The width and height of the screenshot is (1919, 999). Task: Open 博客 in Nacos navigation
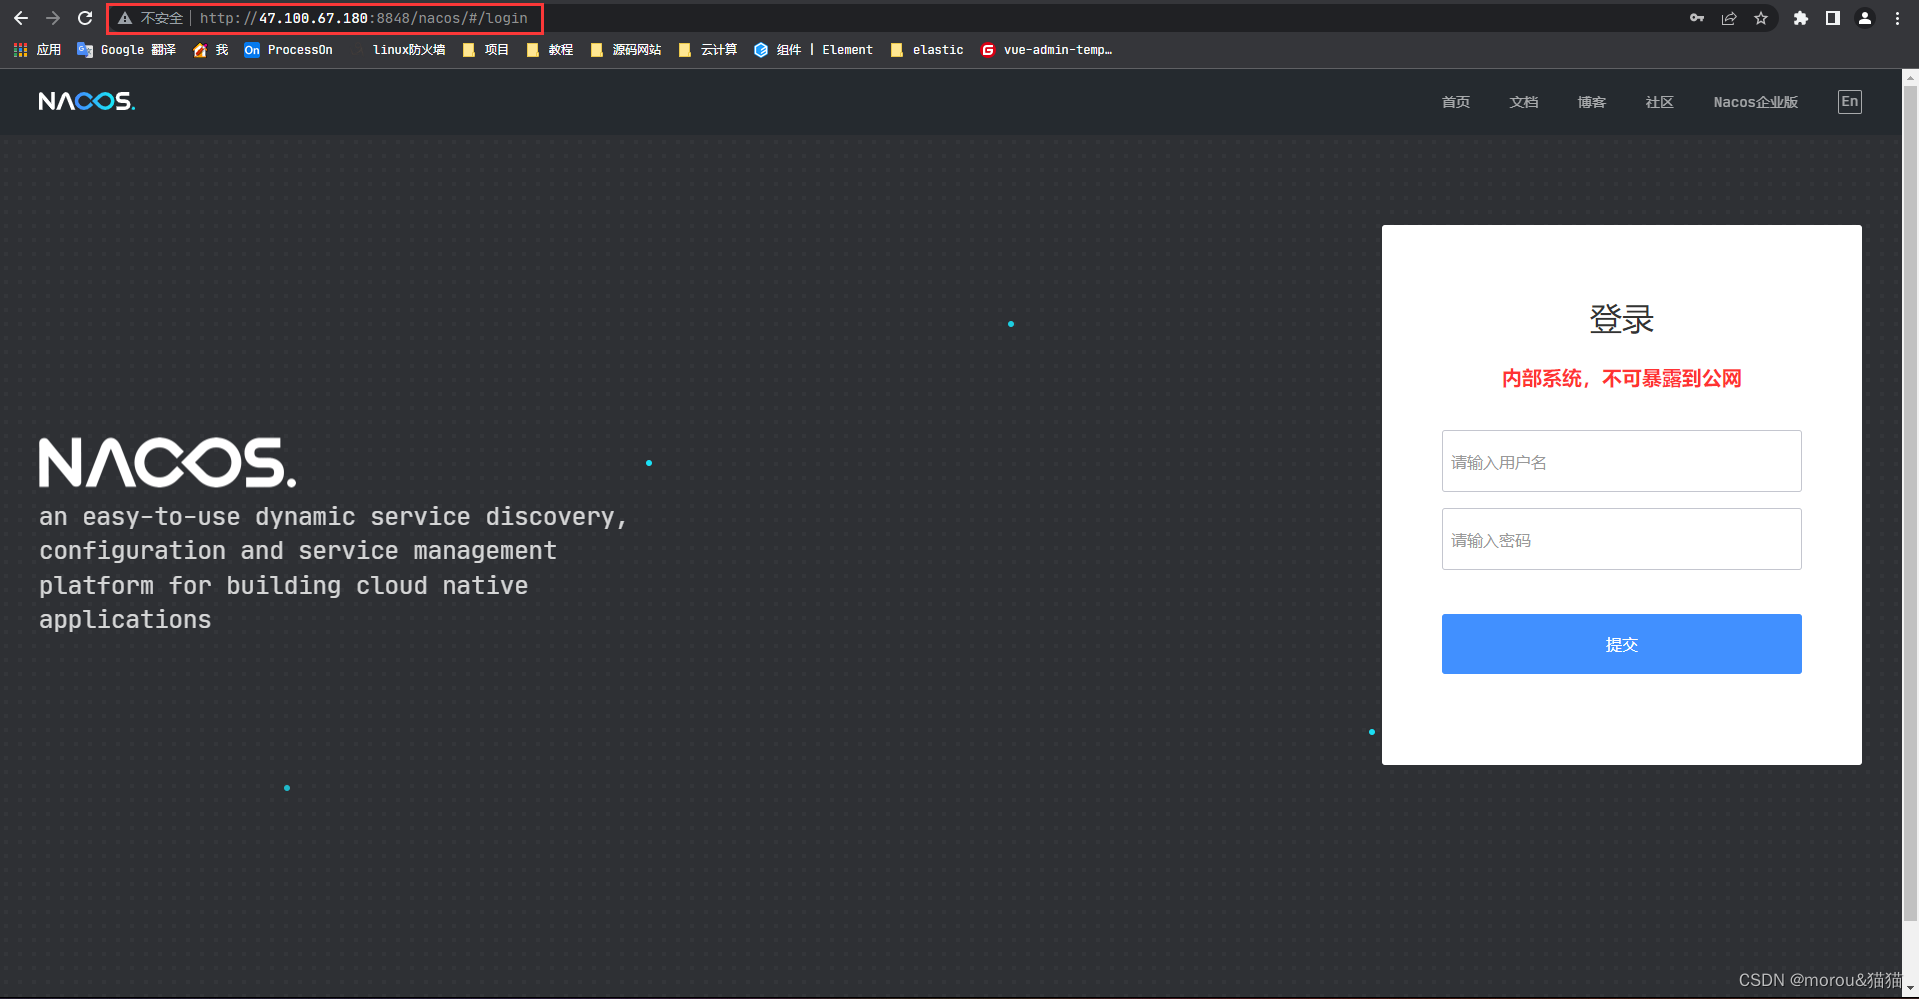1592,102
